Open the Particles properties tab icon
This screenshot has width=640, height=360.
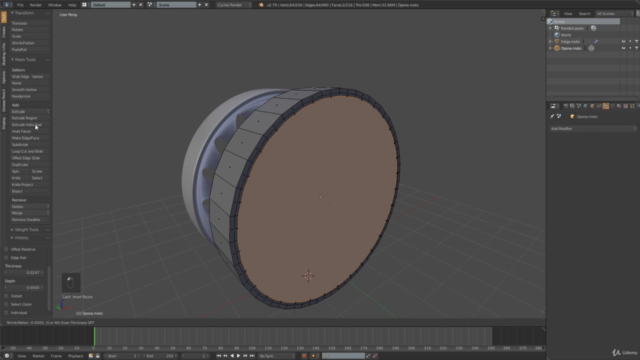click(x=632, y=106)
